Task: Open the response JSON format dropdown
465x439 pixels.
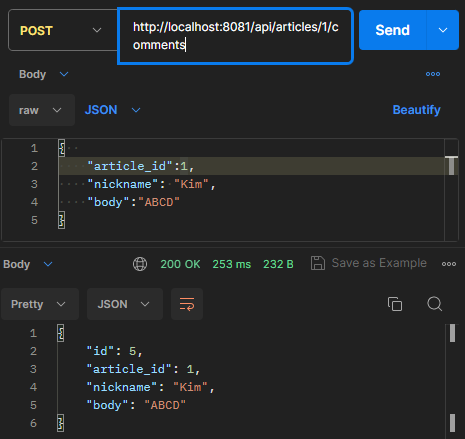Action: point(125,304)
